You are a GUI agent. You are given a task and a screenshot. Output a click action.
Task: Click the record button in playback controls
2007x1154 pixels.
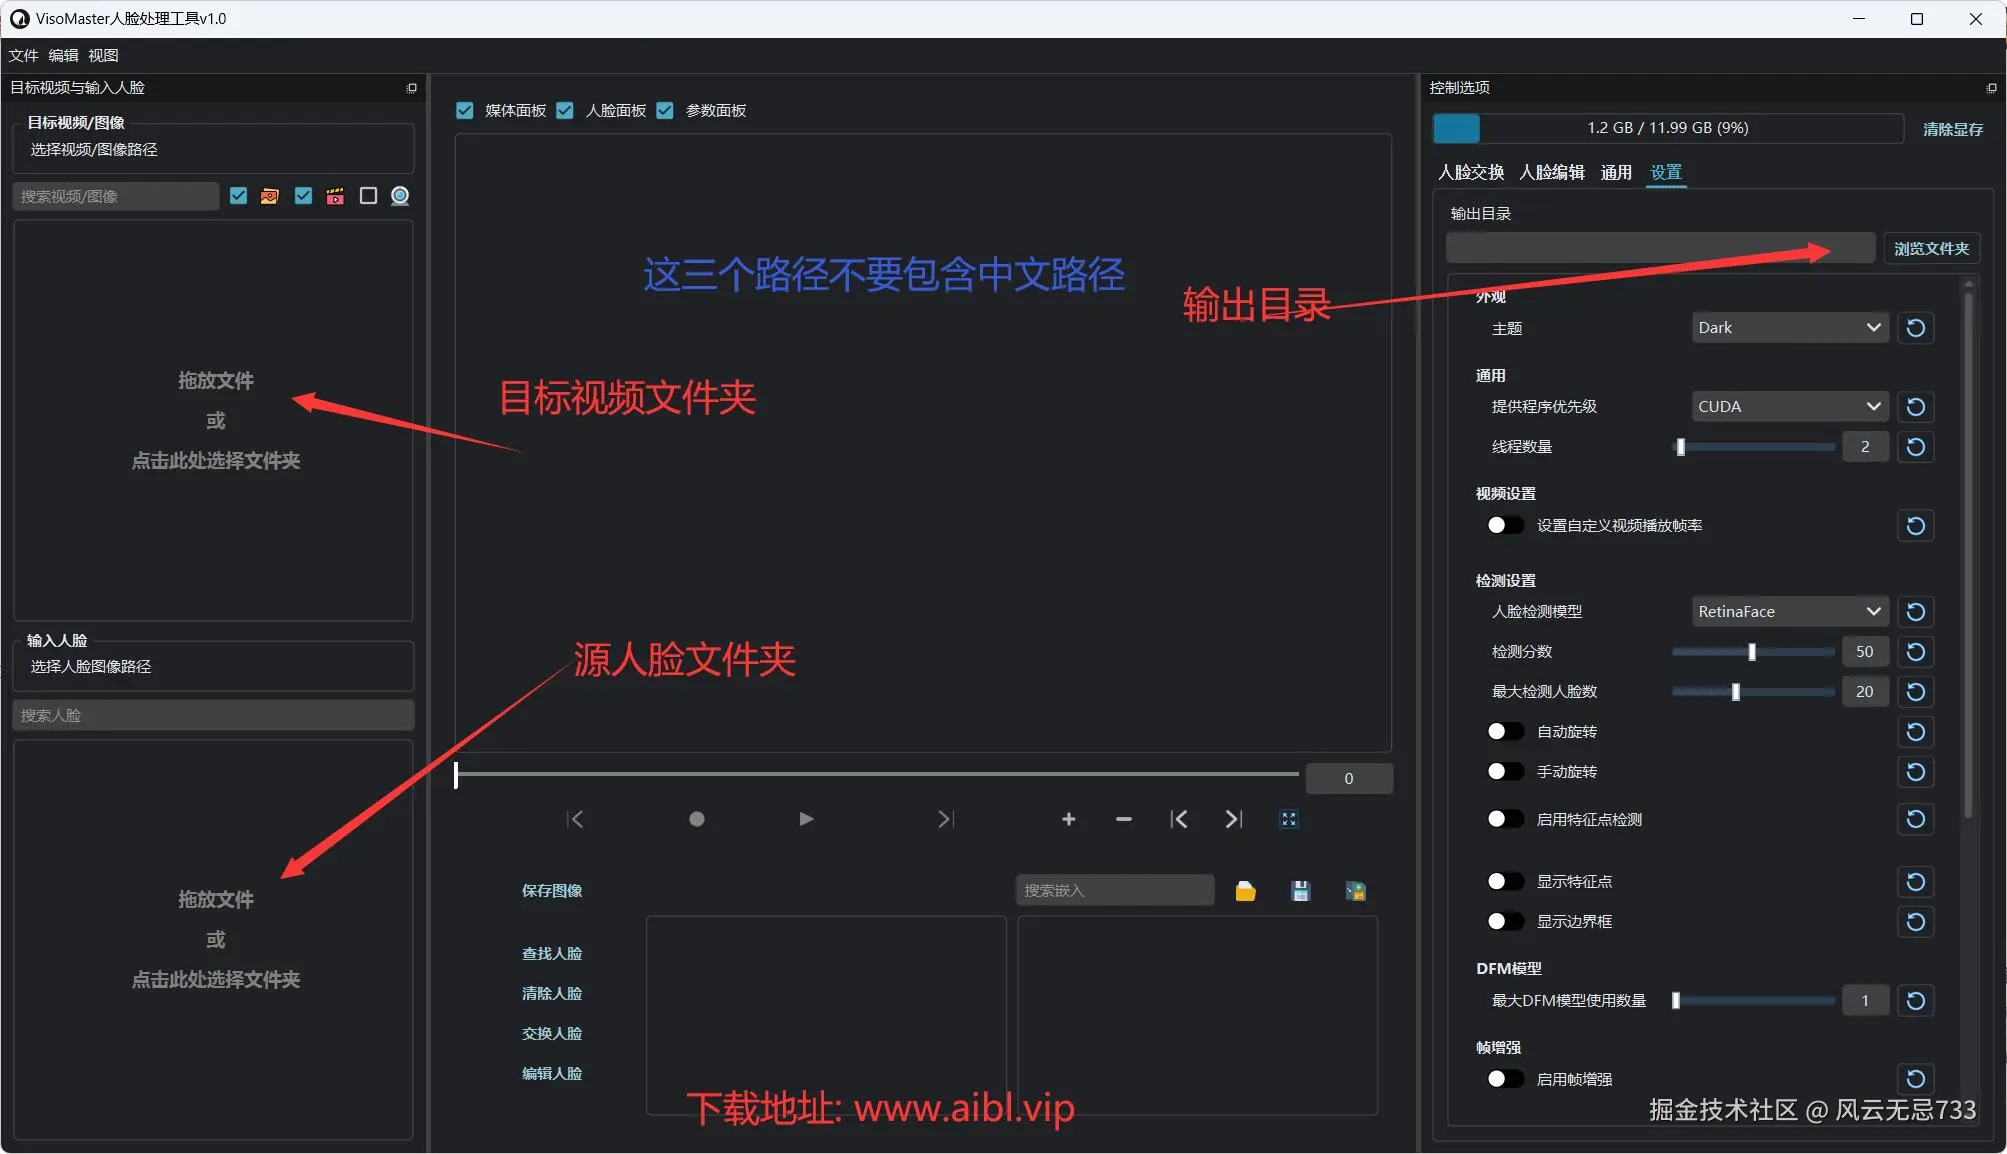(x=697, y=819)
